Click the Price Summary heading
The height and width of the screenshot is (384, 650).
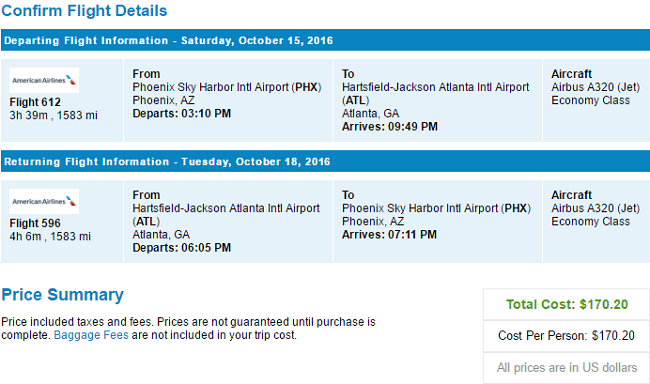63,295
